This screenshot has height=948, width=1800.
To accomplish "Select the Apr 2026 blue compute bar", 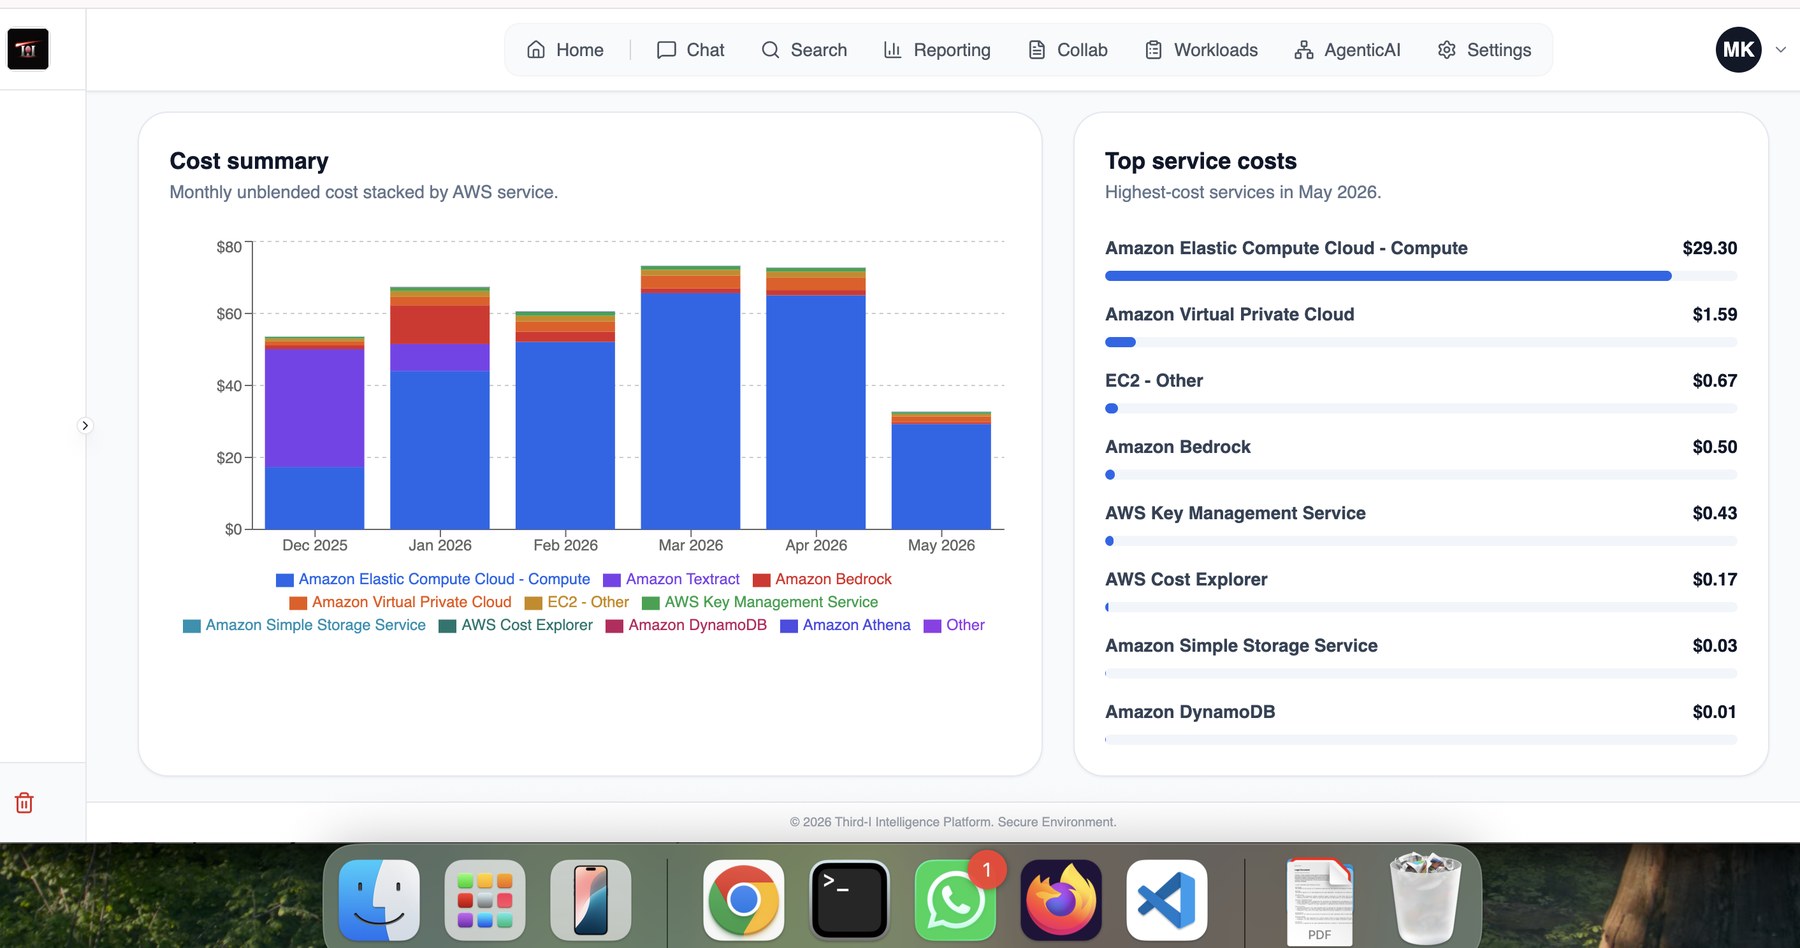I will [x=816, y=412].
